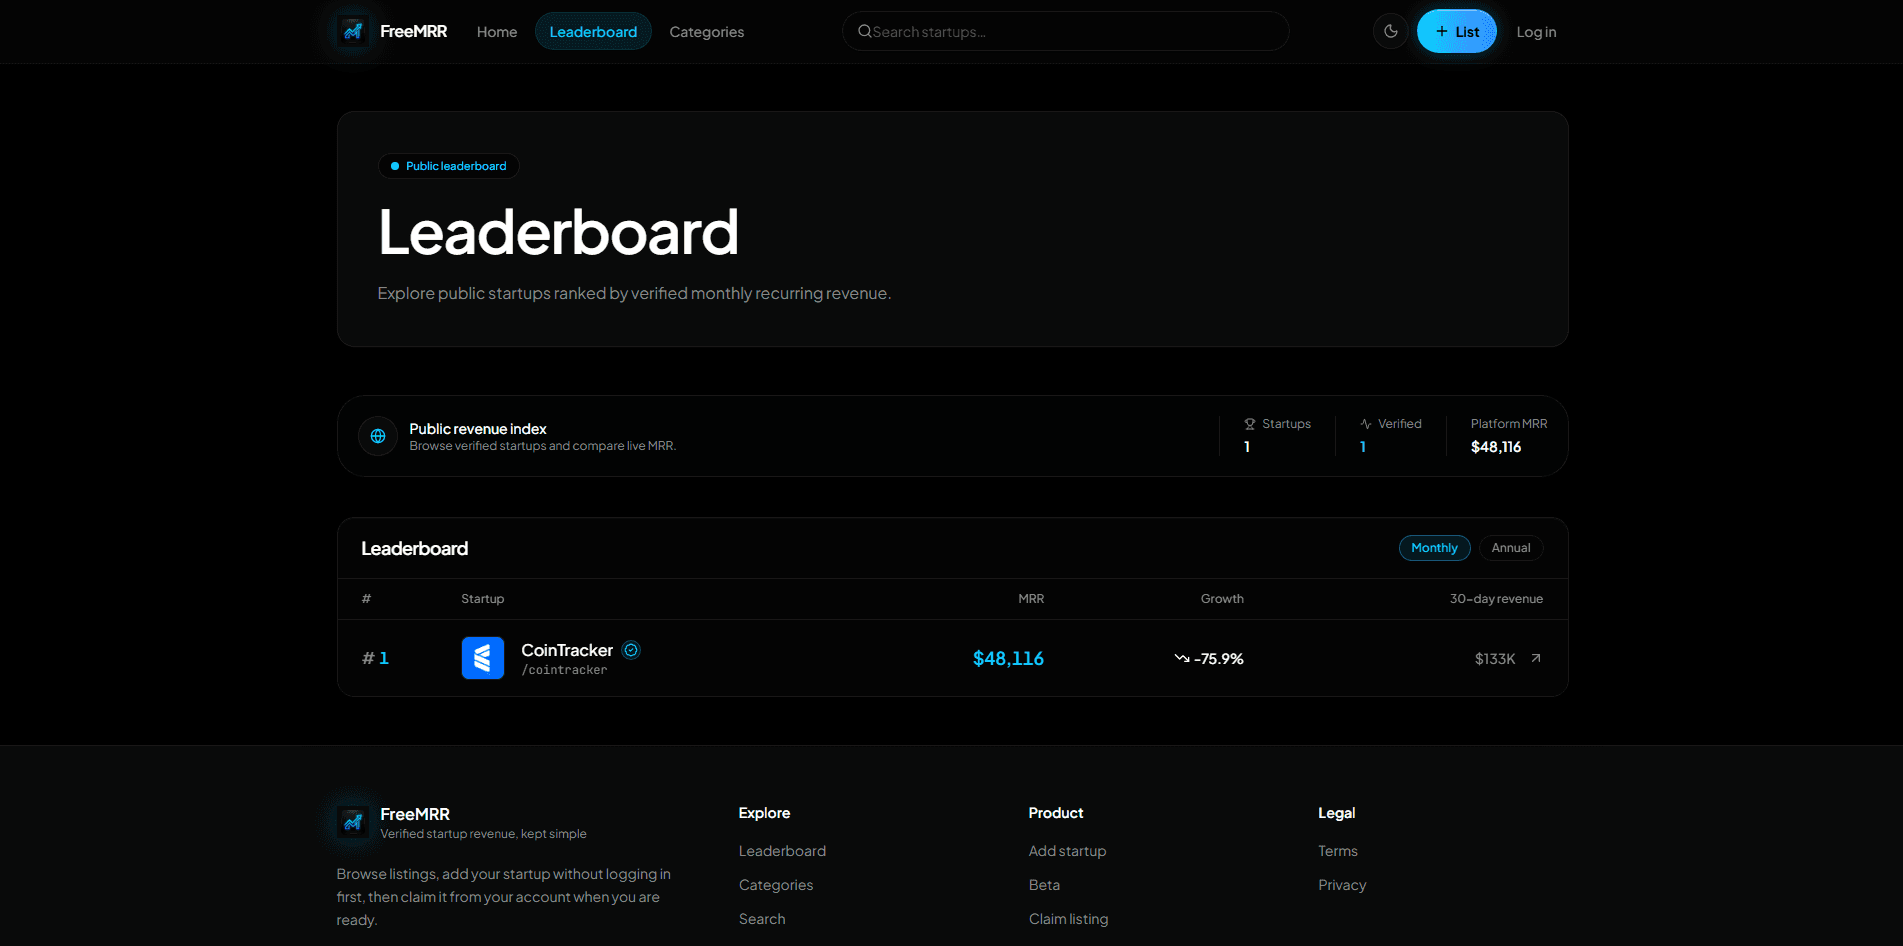The width and height of the screenshot is (1903, 946).
Task: Click the FreeMRR footer logo icon
Action: (352, 822)
